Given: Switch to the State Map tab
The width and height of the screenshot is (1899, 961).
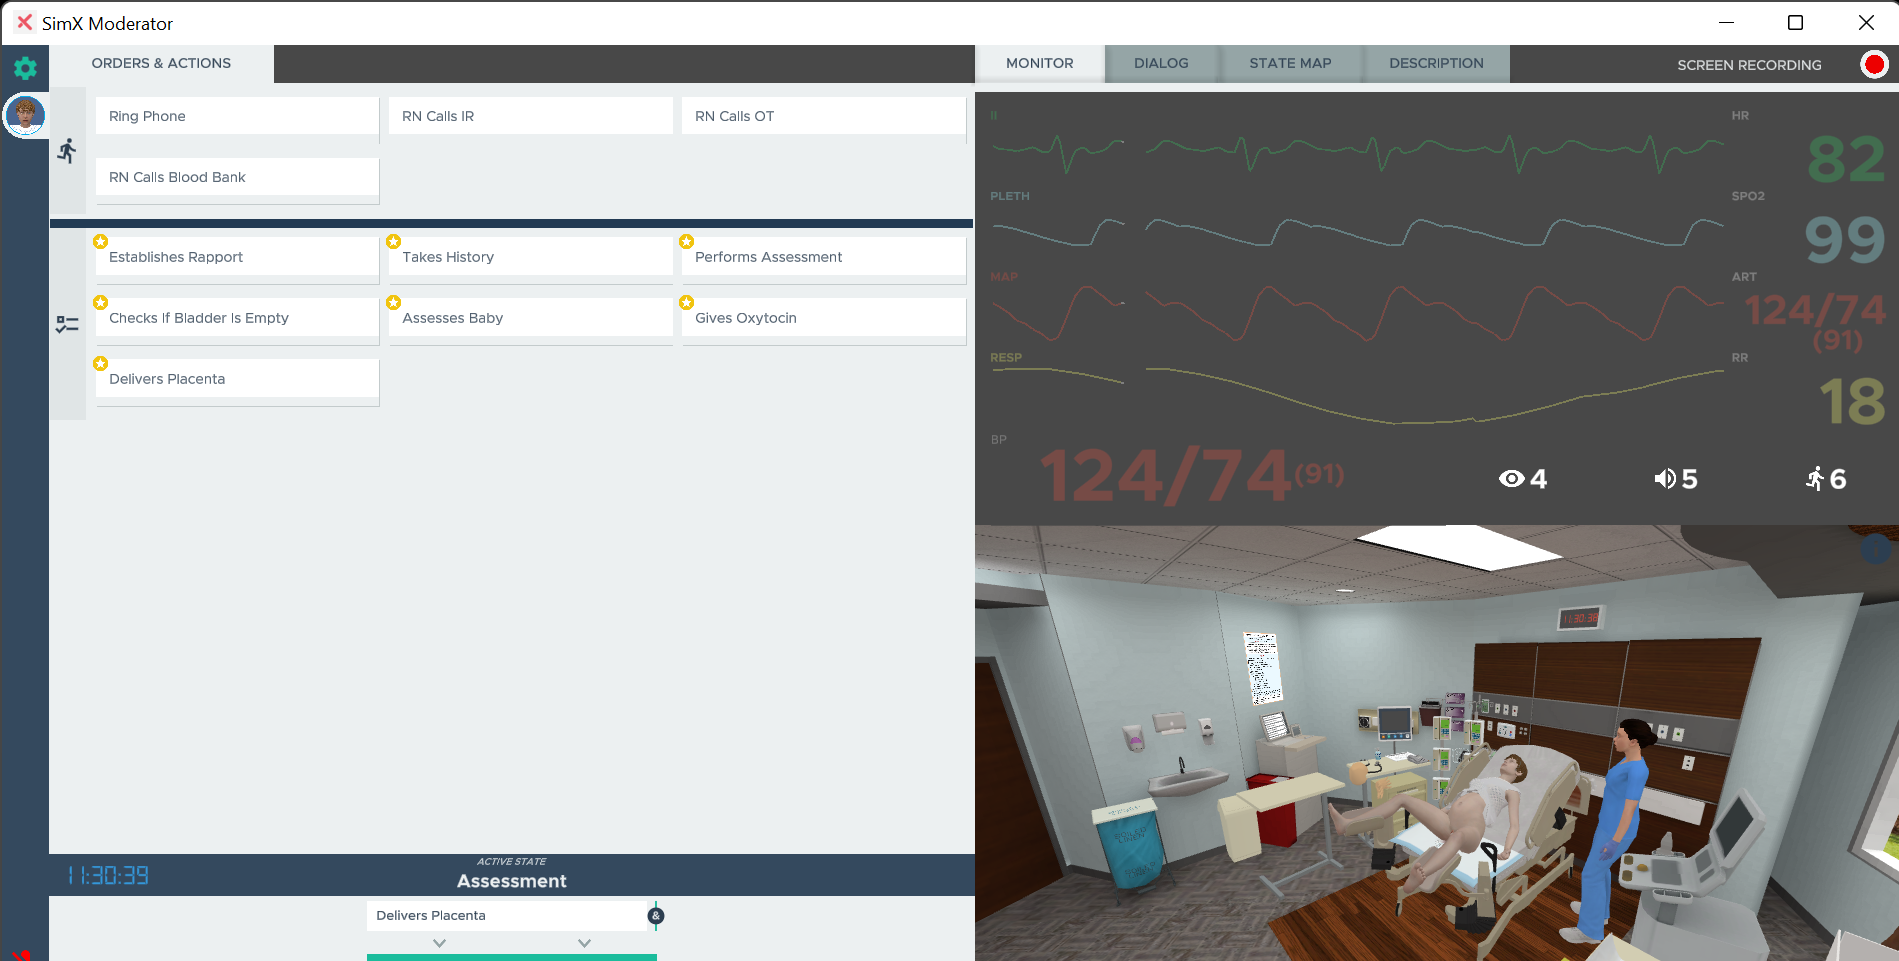Looking at the screenshot, I should click(x=1290, y=63).
